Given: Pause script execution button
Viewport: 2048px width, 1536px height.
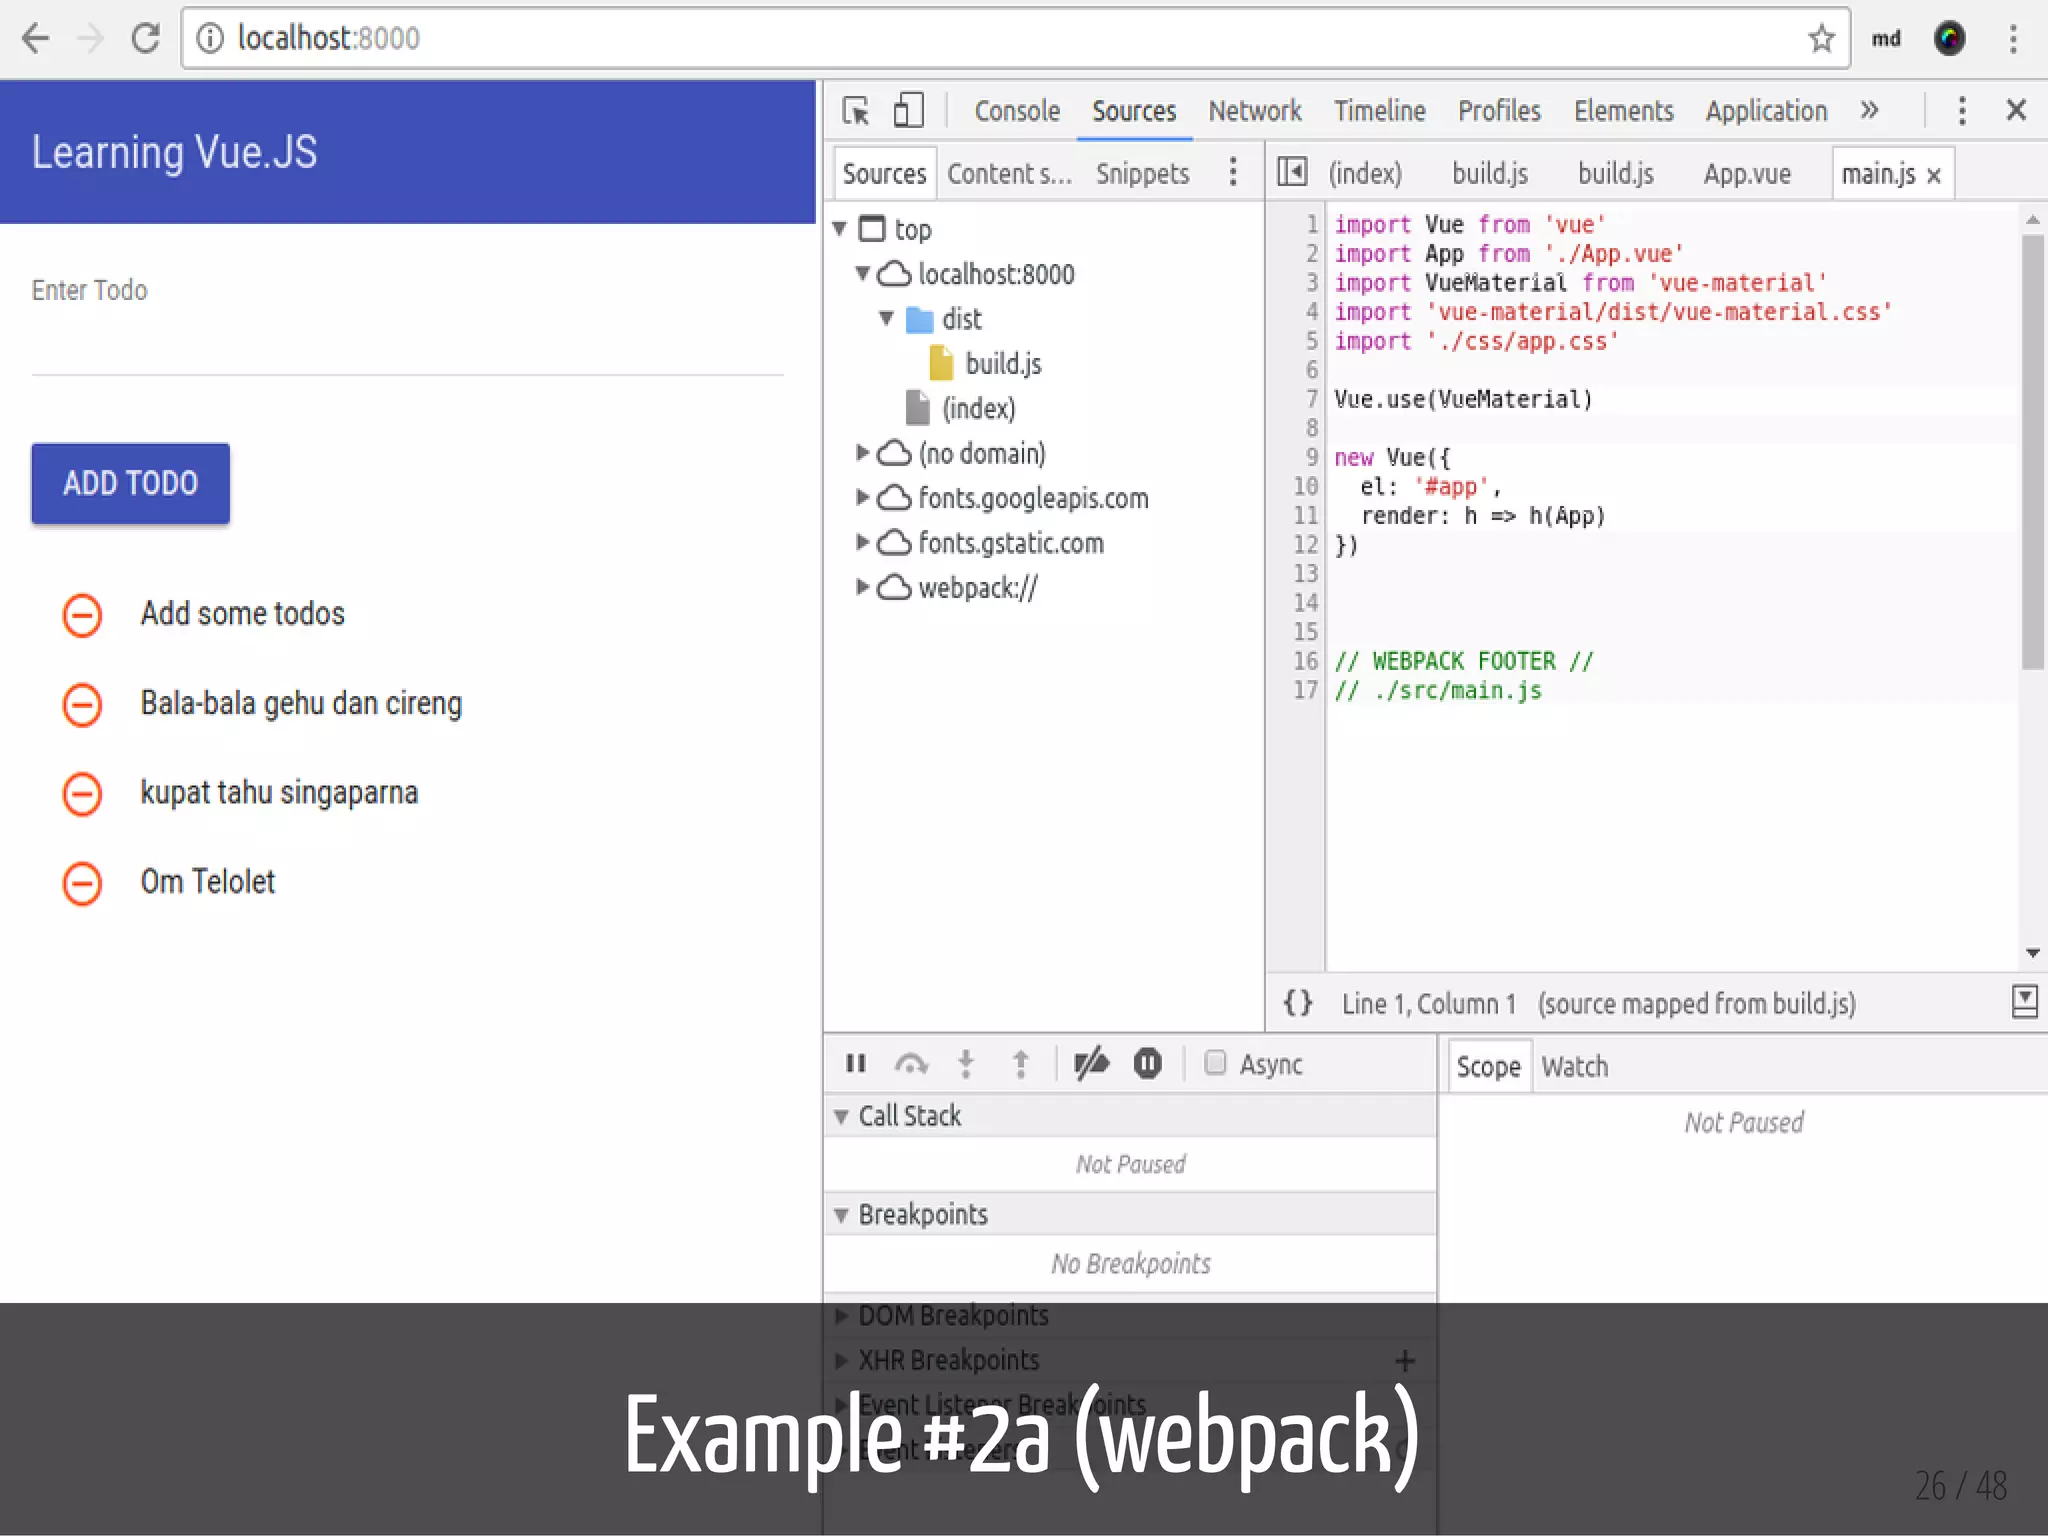Looking at the screenshot, I should point(856,1063).
